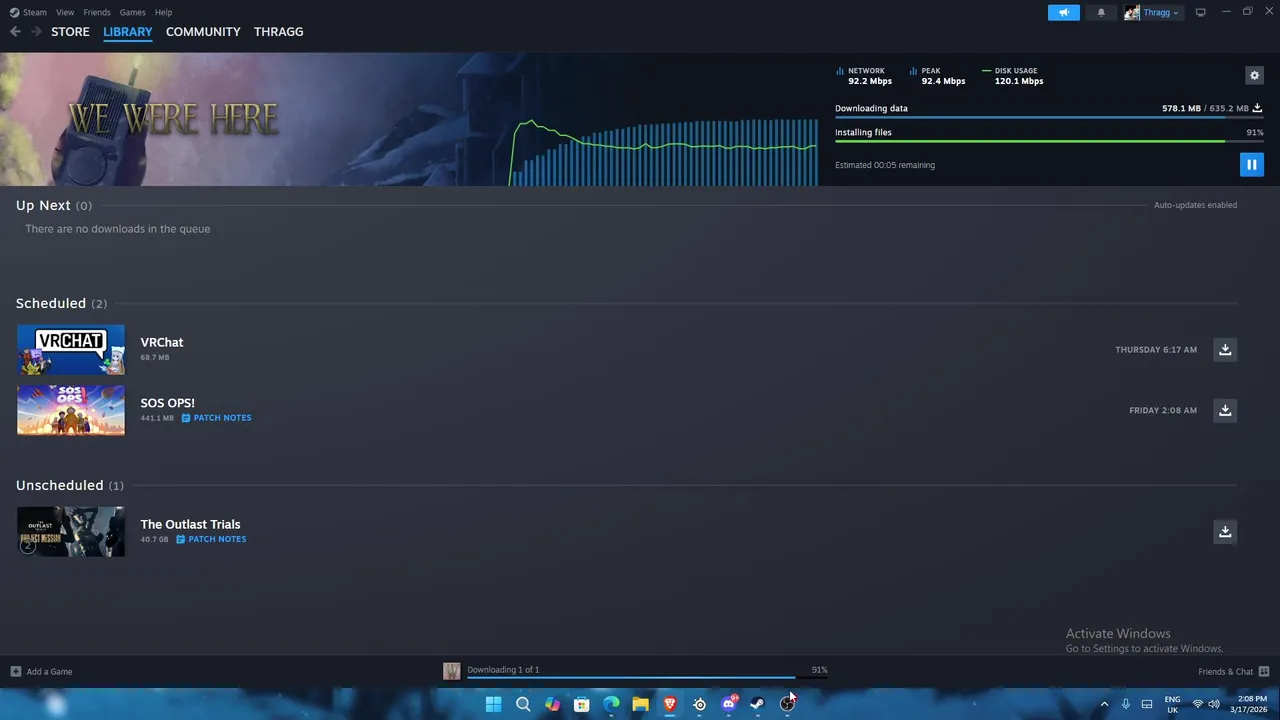Click the Downloading data progress bar

click(1049, 117)
